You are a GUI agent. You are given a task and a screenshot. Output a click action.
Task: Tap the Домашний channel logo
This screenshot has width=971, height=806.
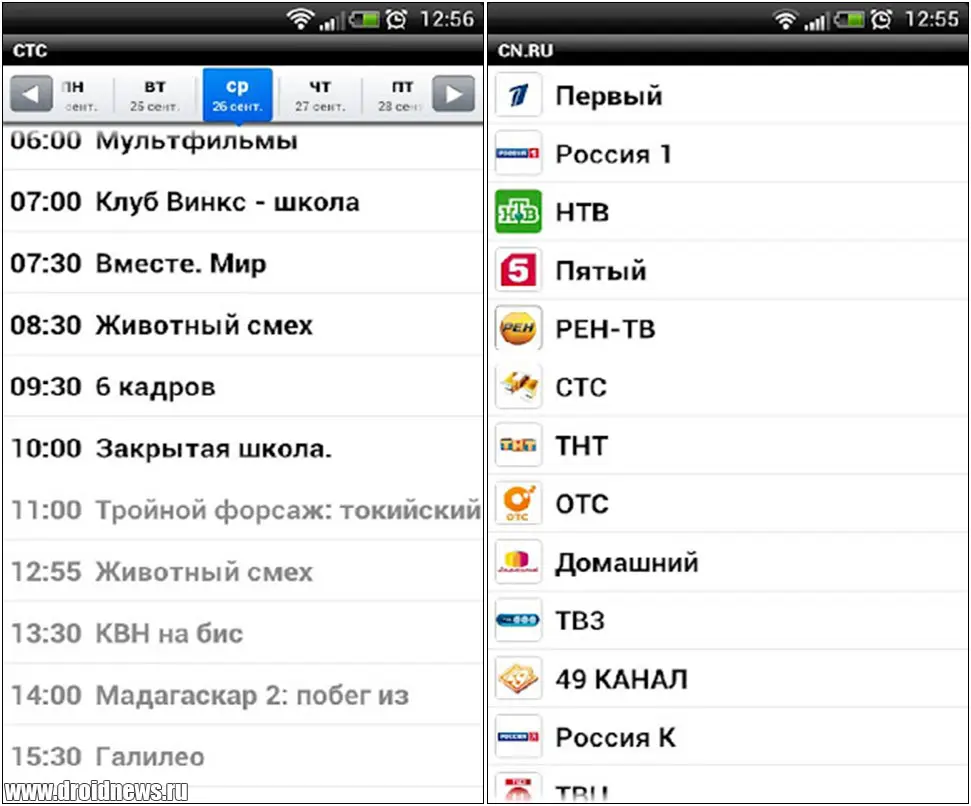click(x=518, y=562)
